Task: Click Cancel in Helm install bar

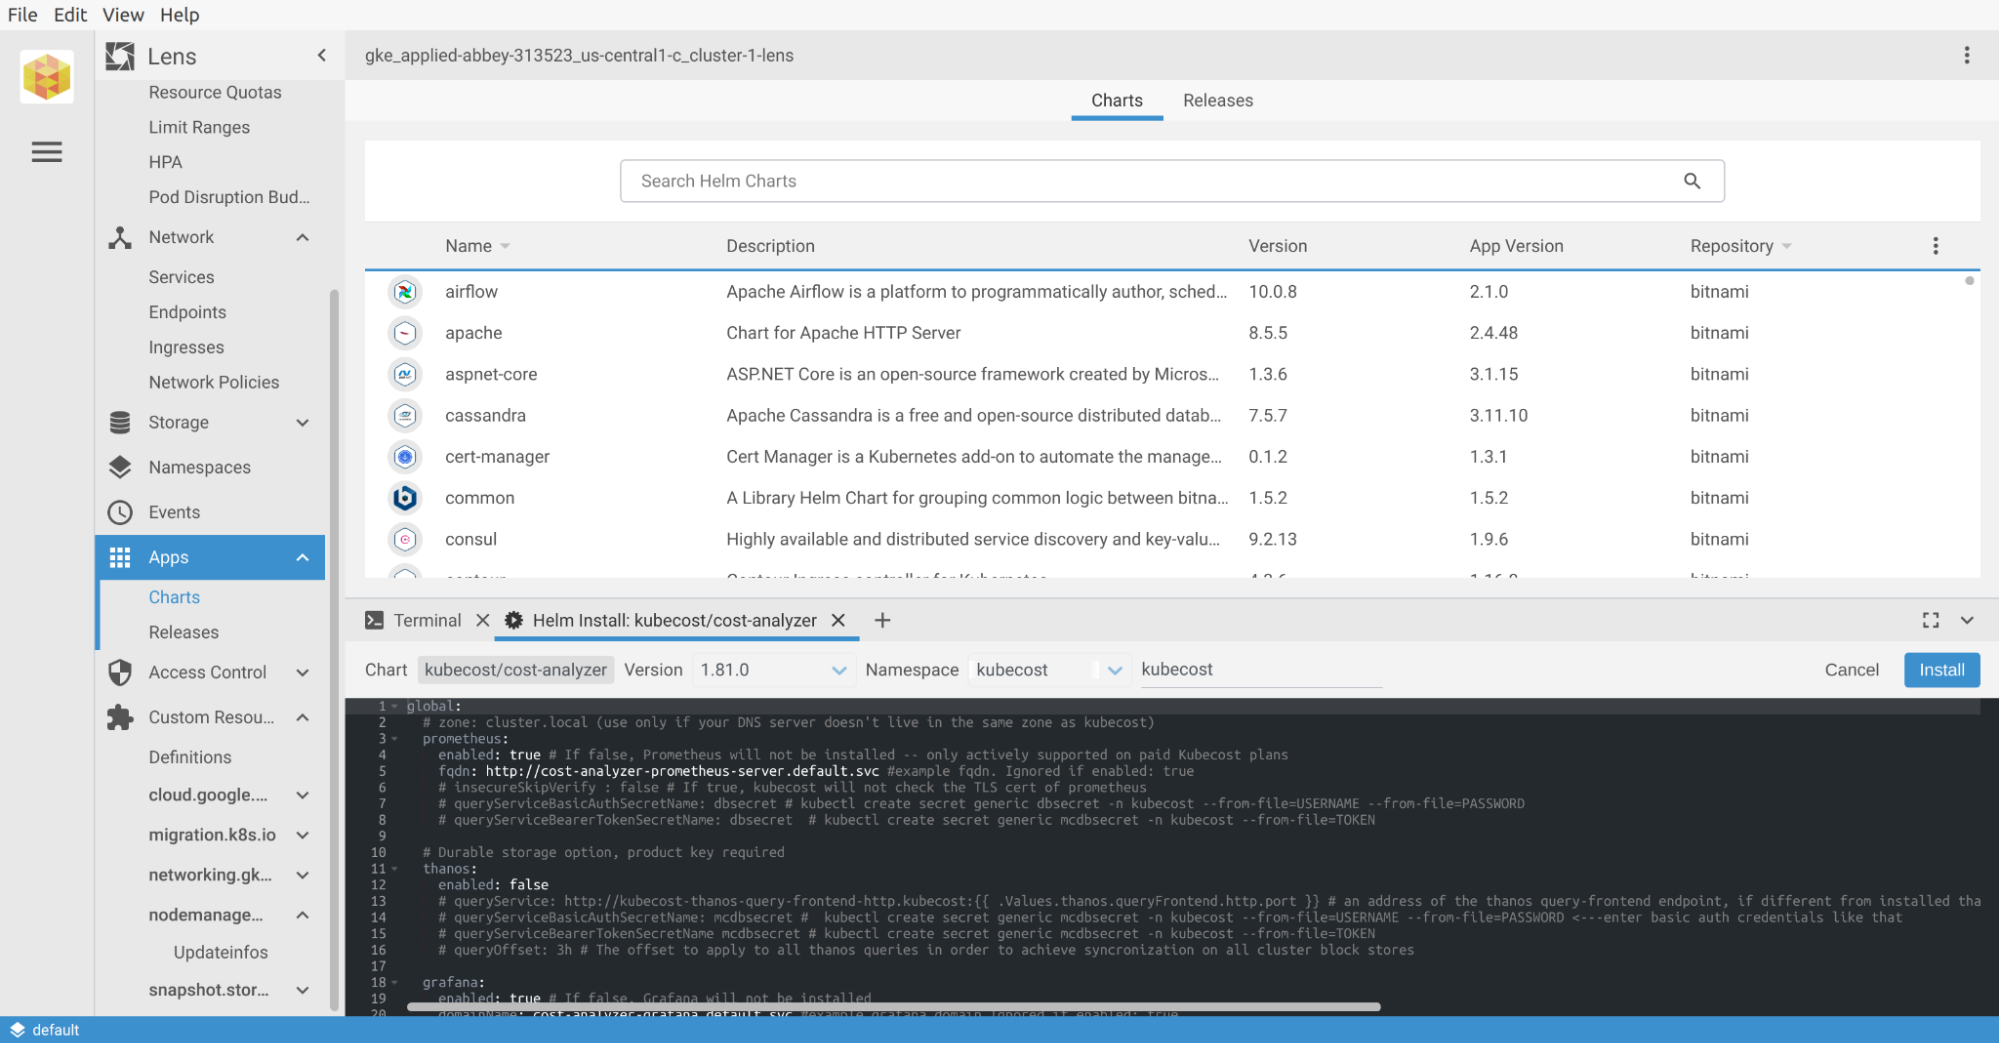Action: (1851, 670)
